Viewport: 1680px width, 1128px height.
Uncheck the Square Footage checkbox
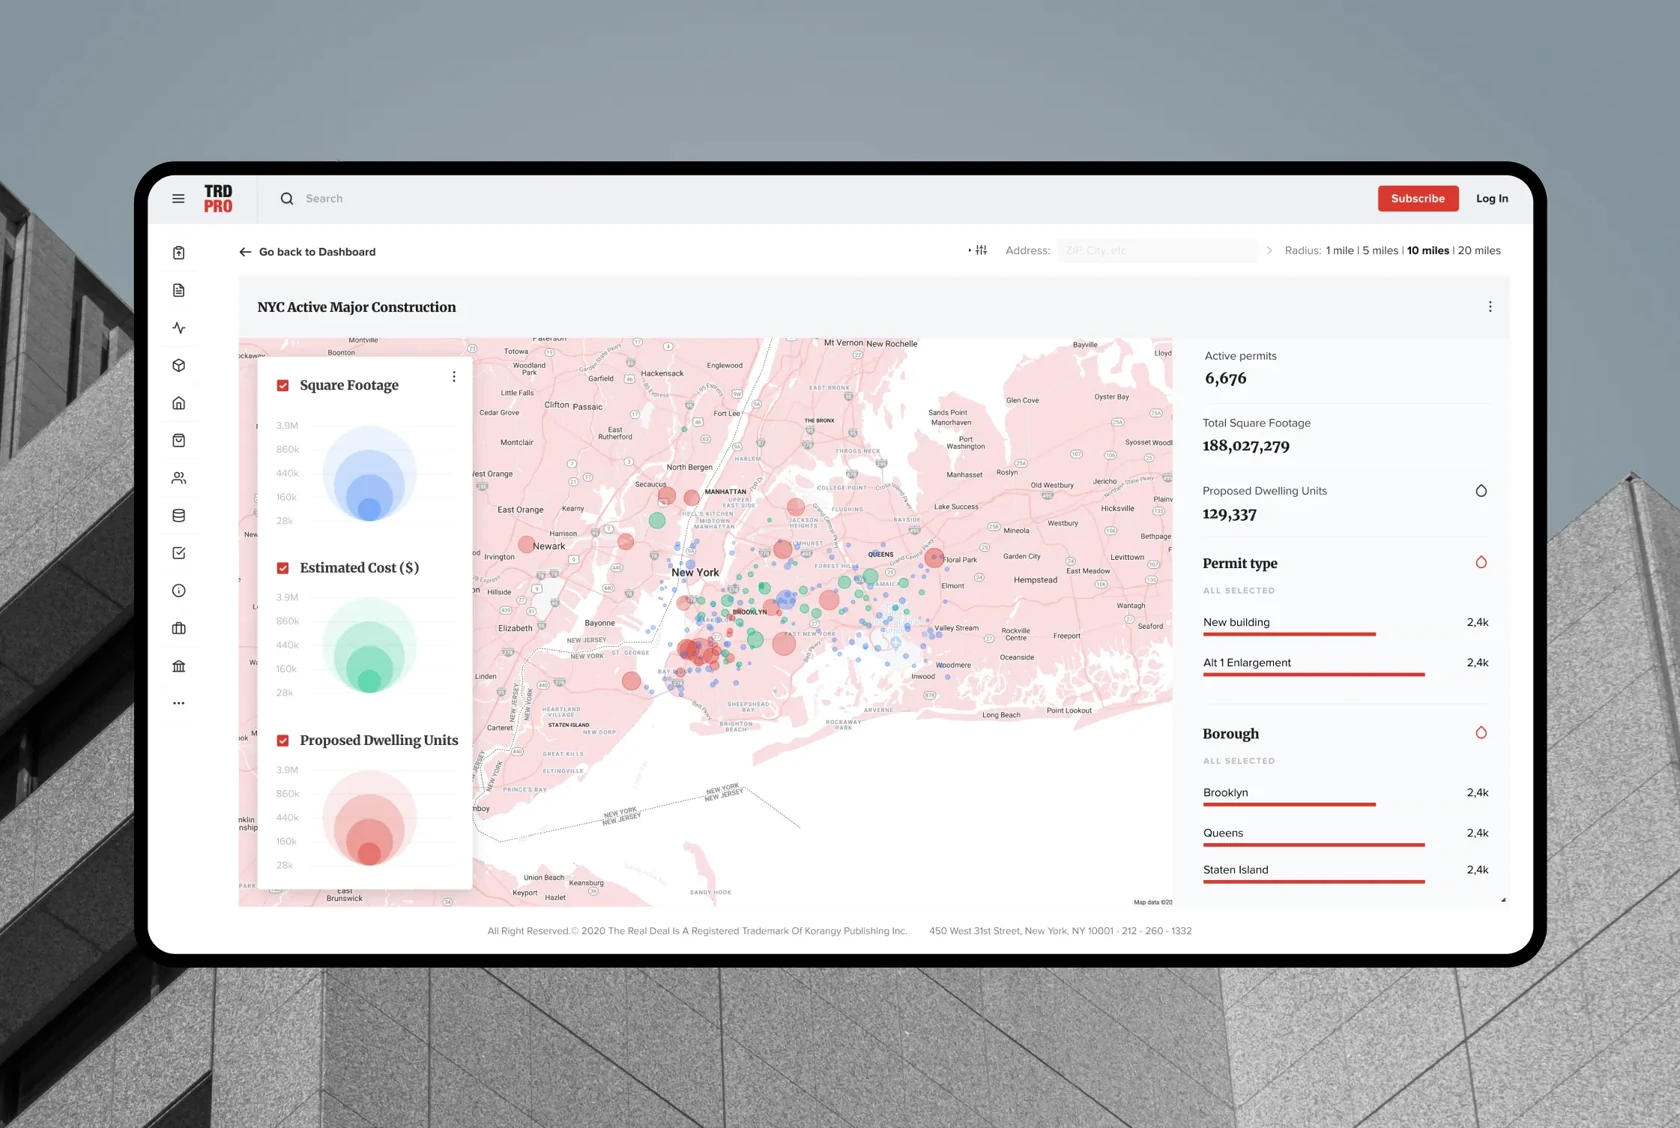[x=283, y=385]
